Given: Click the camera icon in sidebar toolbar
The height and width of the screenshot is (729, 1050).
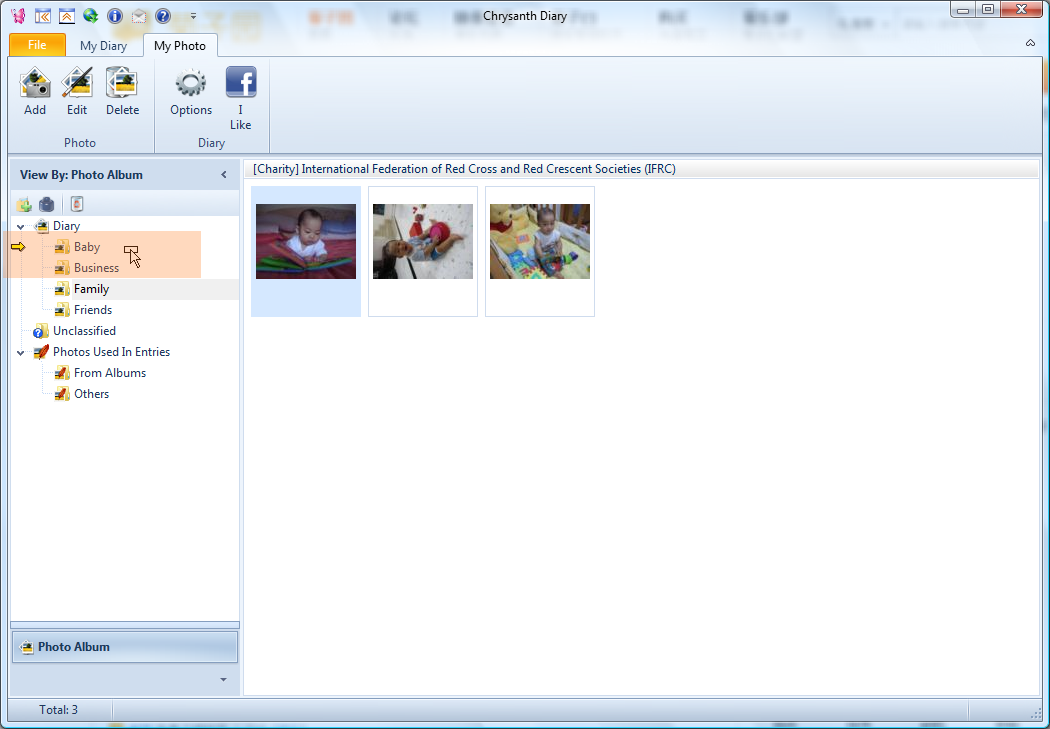Looking at the screenshot, I should [x=47, y=205].
